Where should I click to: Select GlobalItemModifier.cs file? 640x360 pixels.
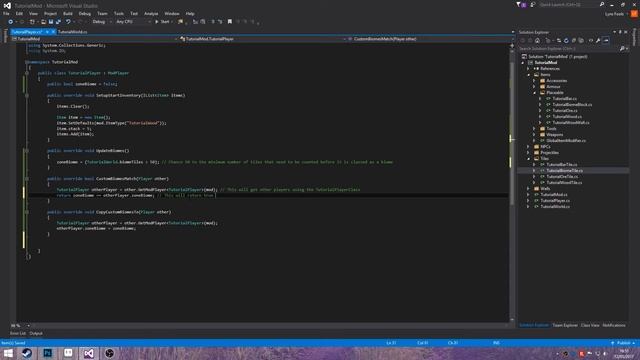(566, 140)
